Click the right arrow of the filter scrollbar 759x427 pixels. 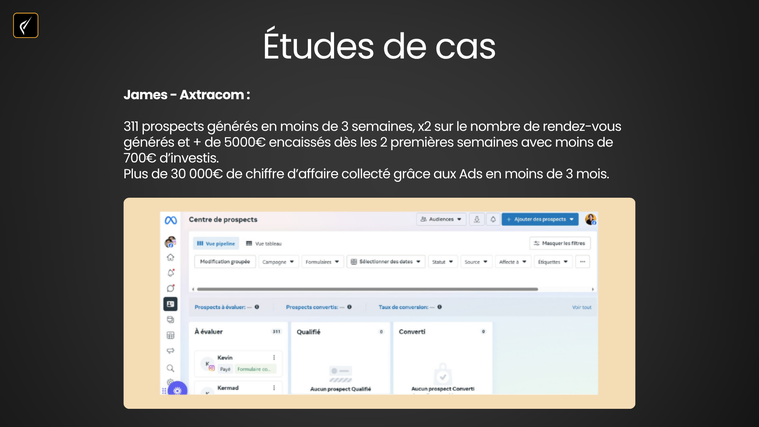click(x=593, y=289)
